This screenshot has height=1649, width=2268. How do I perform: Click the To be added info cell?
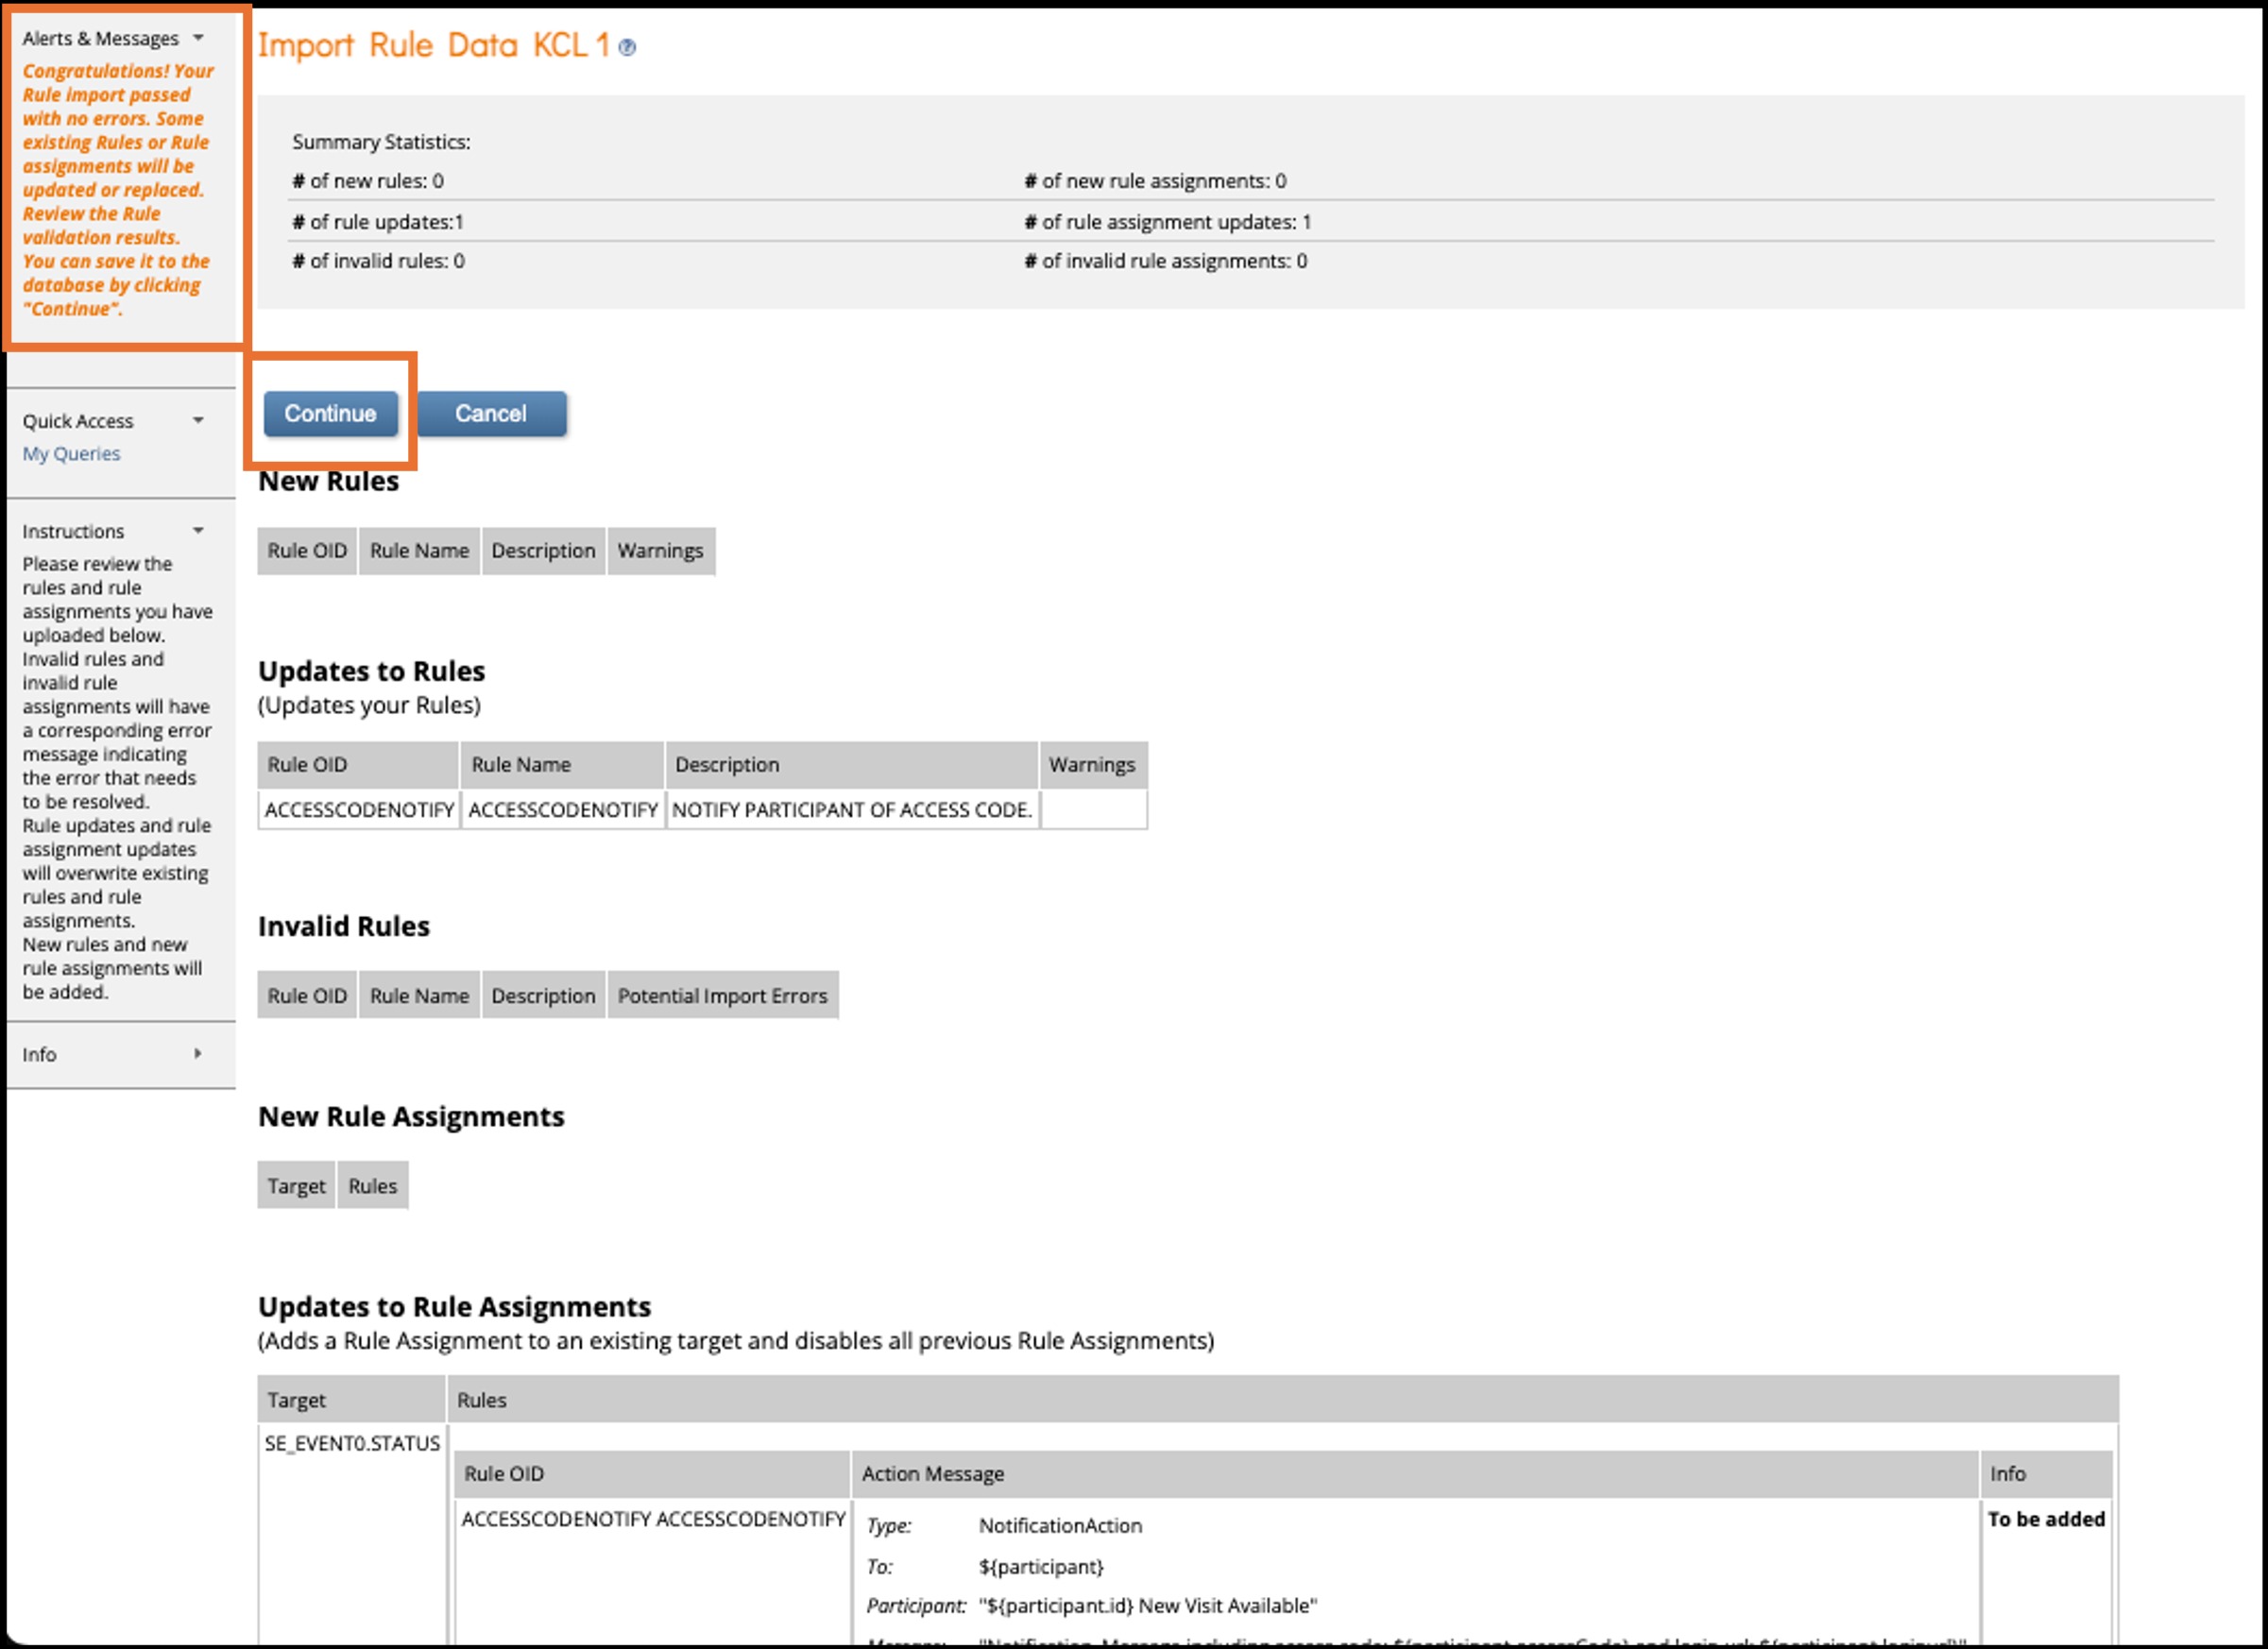pos(2046,1519)
